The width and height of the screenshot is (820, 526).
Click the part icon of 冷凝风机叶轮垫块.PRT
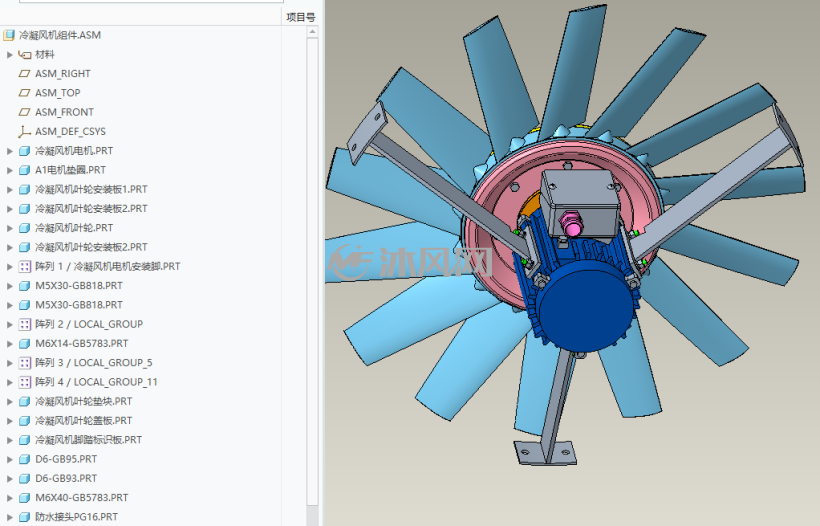[x=25, y=402]
